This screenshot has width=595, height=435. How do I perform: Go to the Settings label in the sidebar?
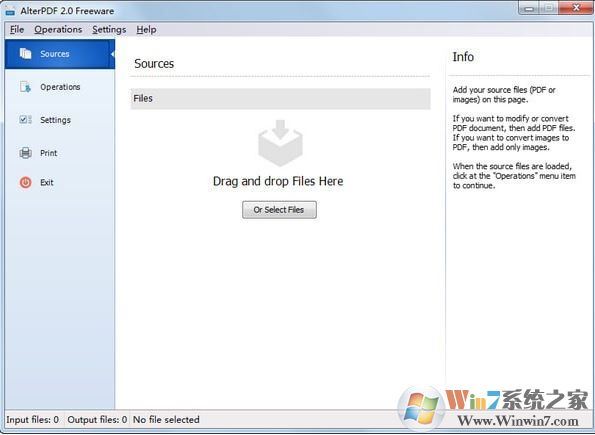pyautogui.click(x=55, y=120)
